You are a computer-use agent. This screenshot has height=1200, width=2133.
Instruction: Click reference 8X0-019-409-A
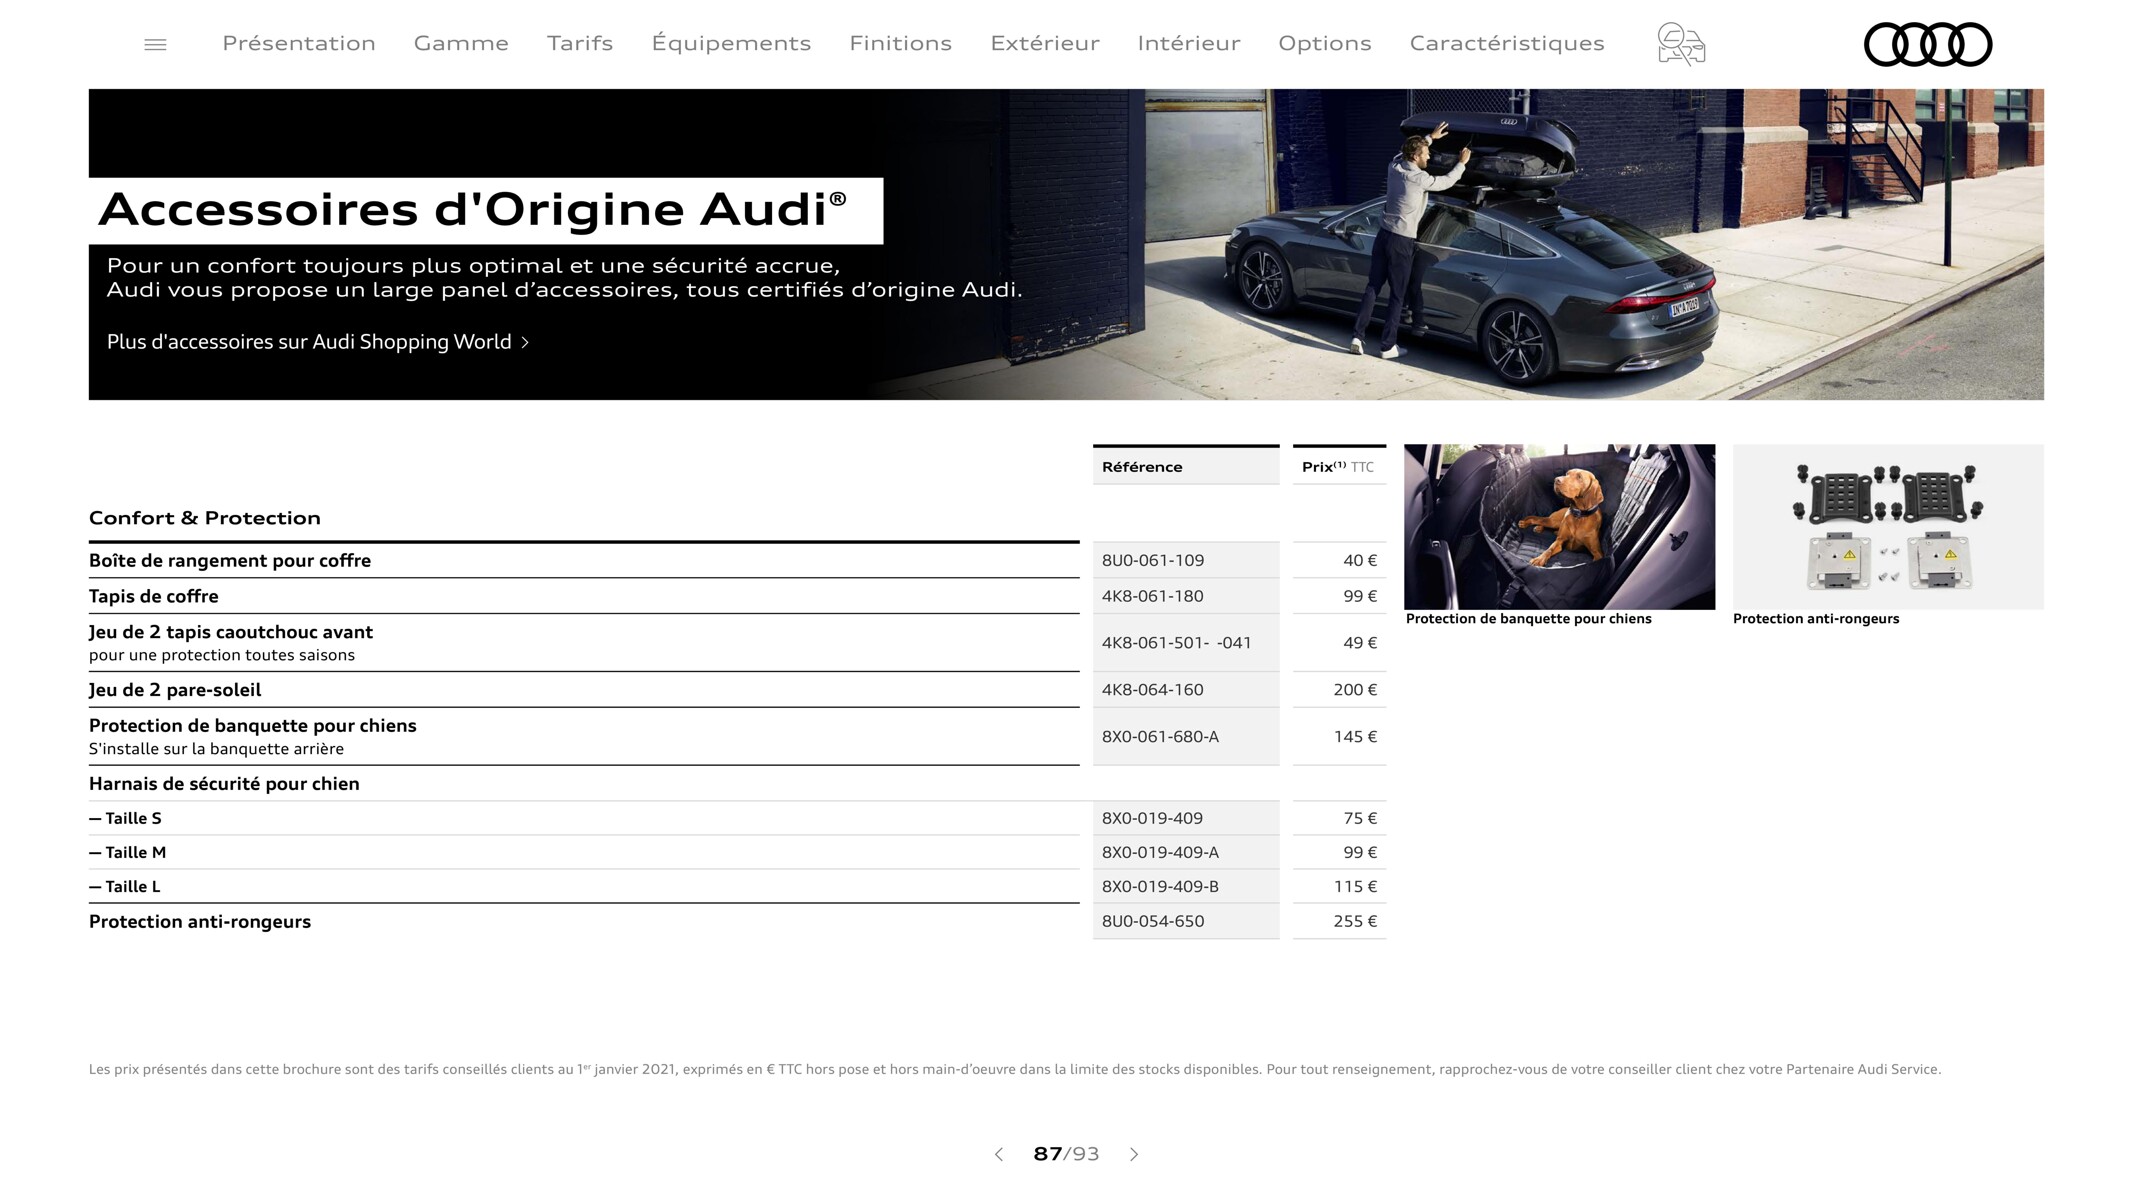(x=1161, y=852)
